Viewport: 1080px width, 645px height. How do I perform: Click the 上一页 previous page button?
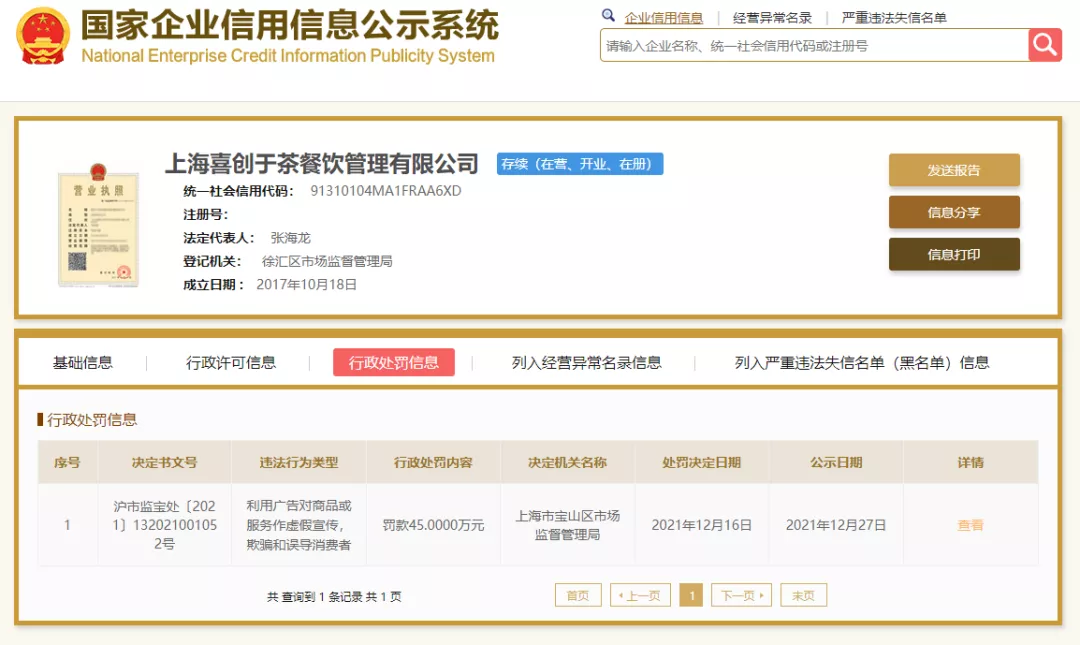point(640,595)
